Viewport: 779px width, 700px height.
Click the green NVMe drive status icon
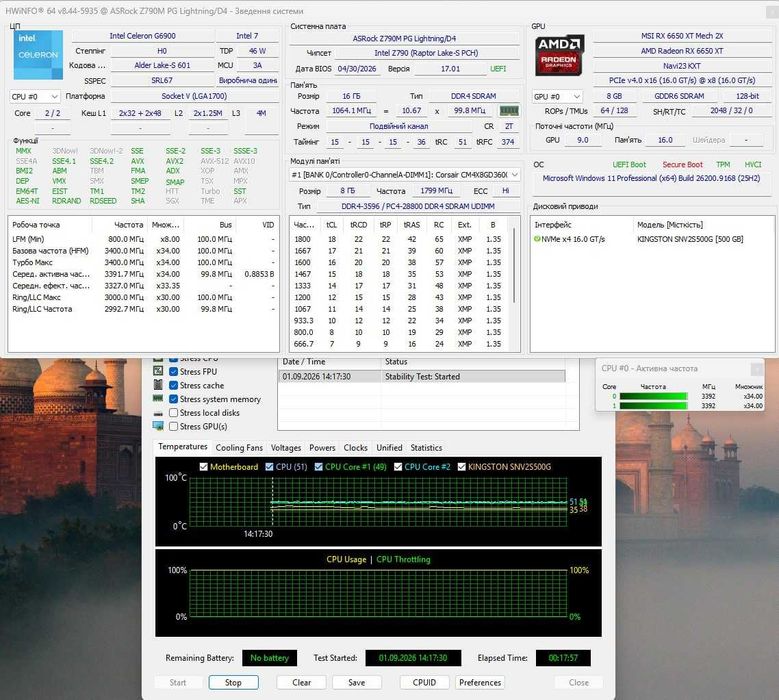[x=537, y=239]
